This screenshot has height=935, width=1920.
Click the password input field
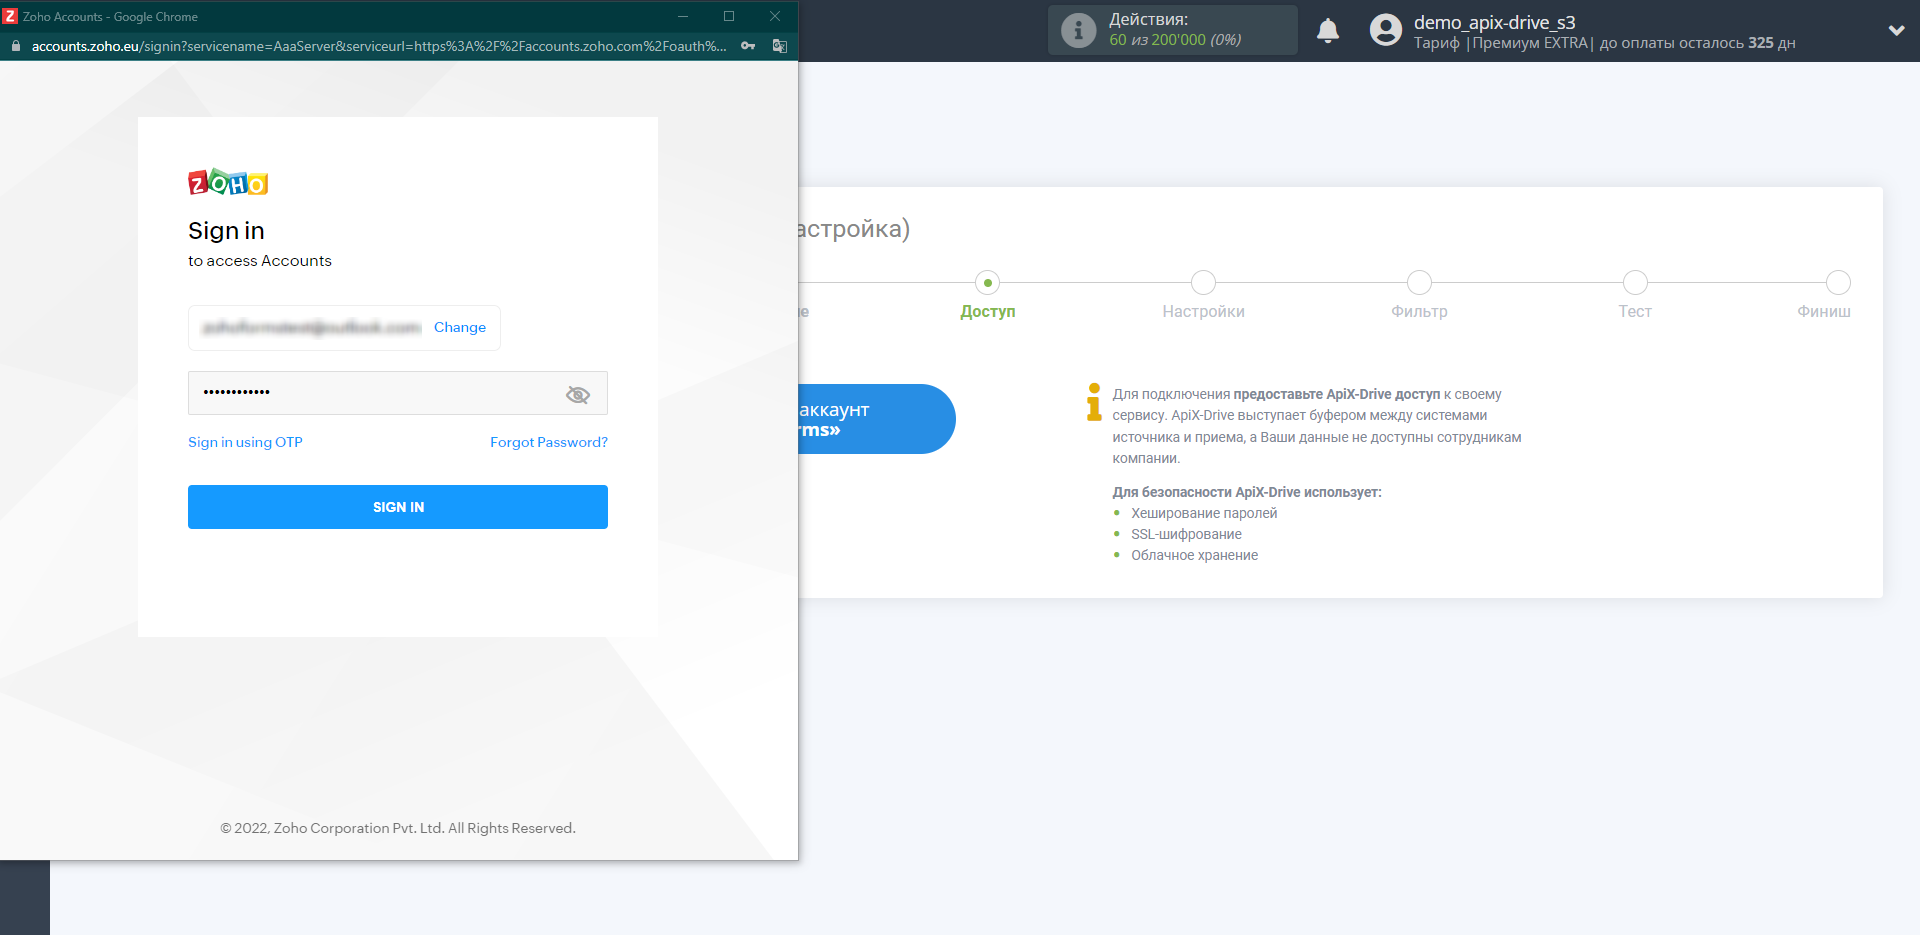point(398,393)
